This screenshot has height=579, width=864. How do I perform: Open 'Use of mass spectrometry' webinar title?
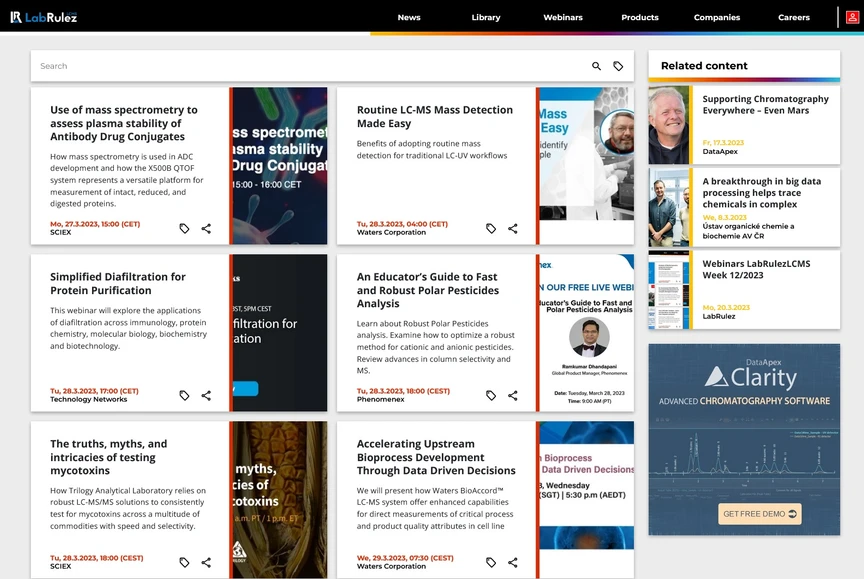coord(124,123)
